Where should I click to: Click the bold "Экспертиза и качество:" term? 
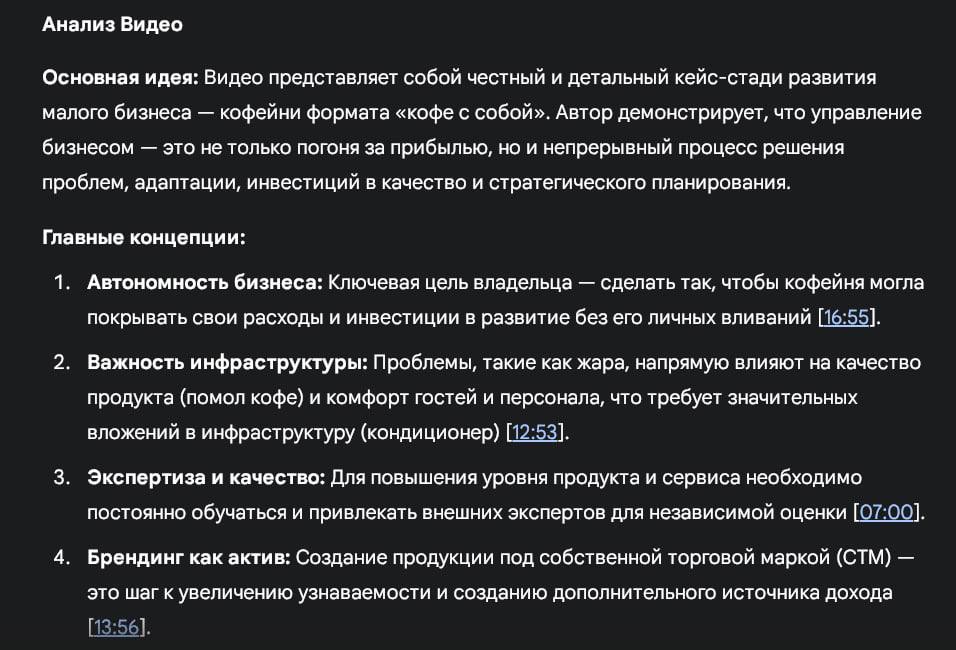pos(206,478)
